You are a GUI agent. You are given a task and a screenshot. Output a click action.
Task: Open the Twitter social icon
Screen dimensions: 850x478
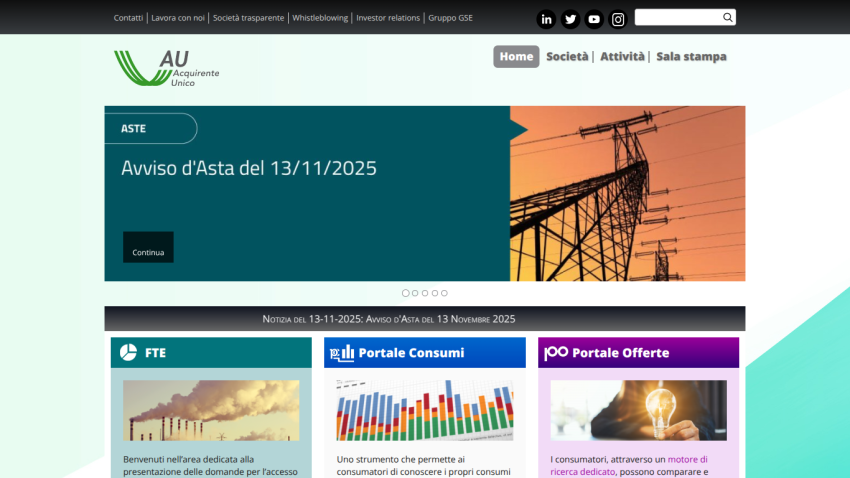[570, 20]
